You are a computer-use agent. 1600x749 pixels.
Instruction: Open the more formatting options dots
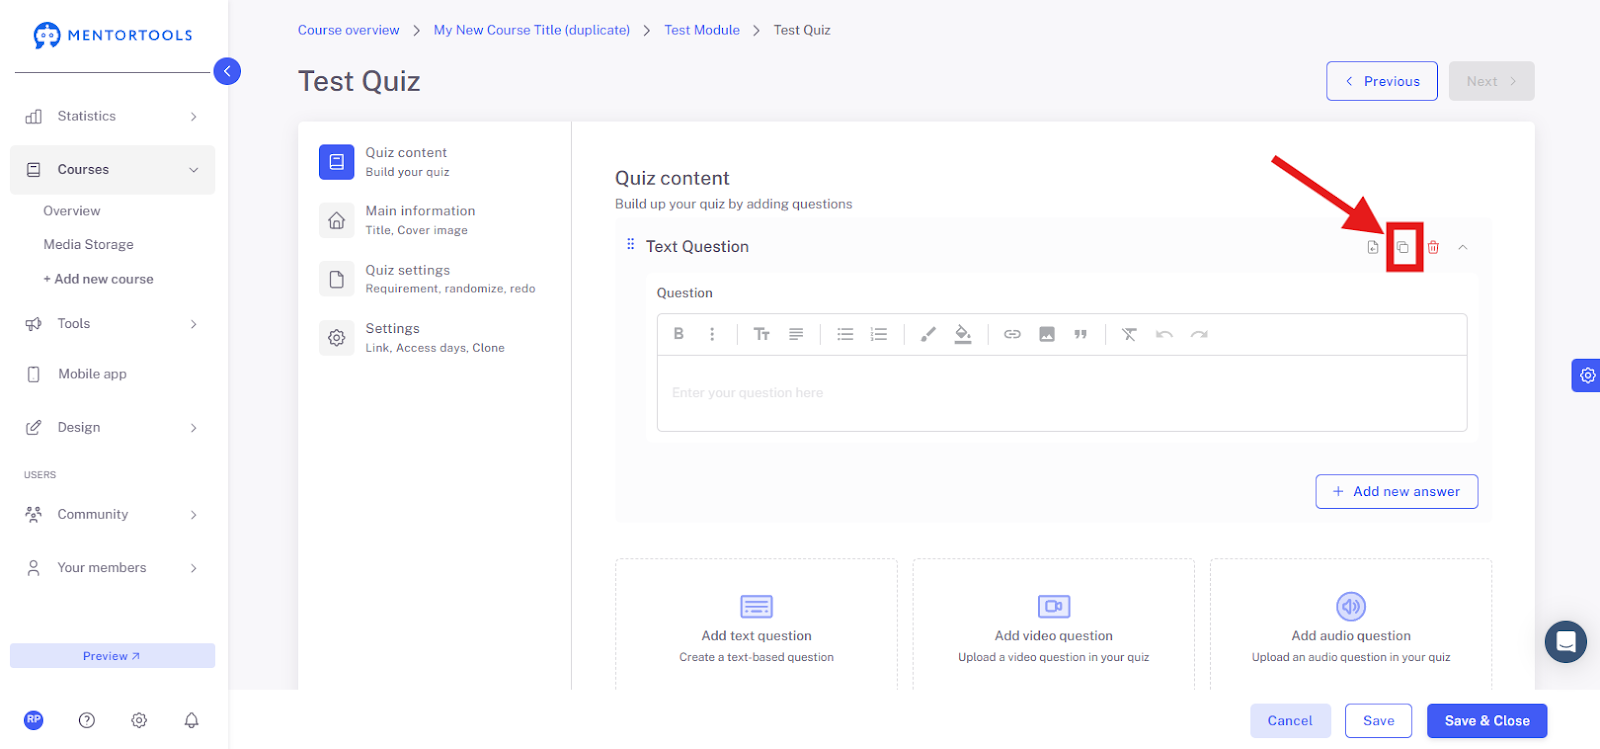click(712, 334)
